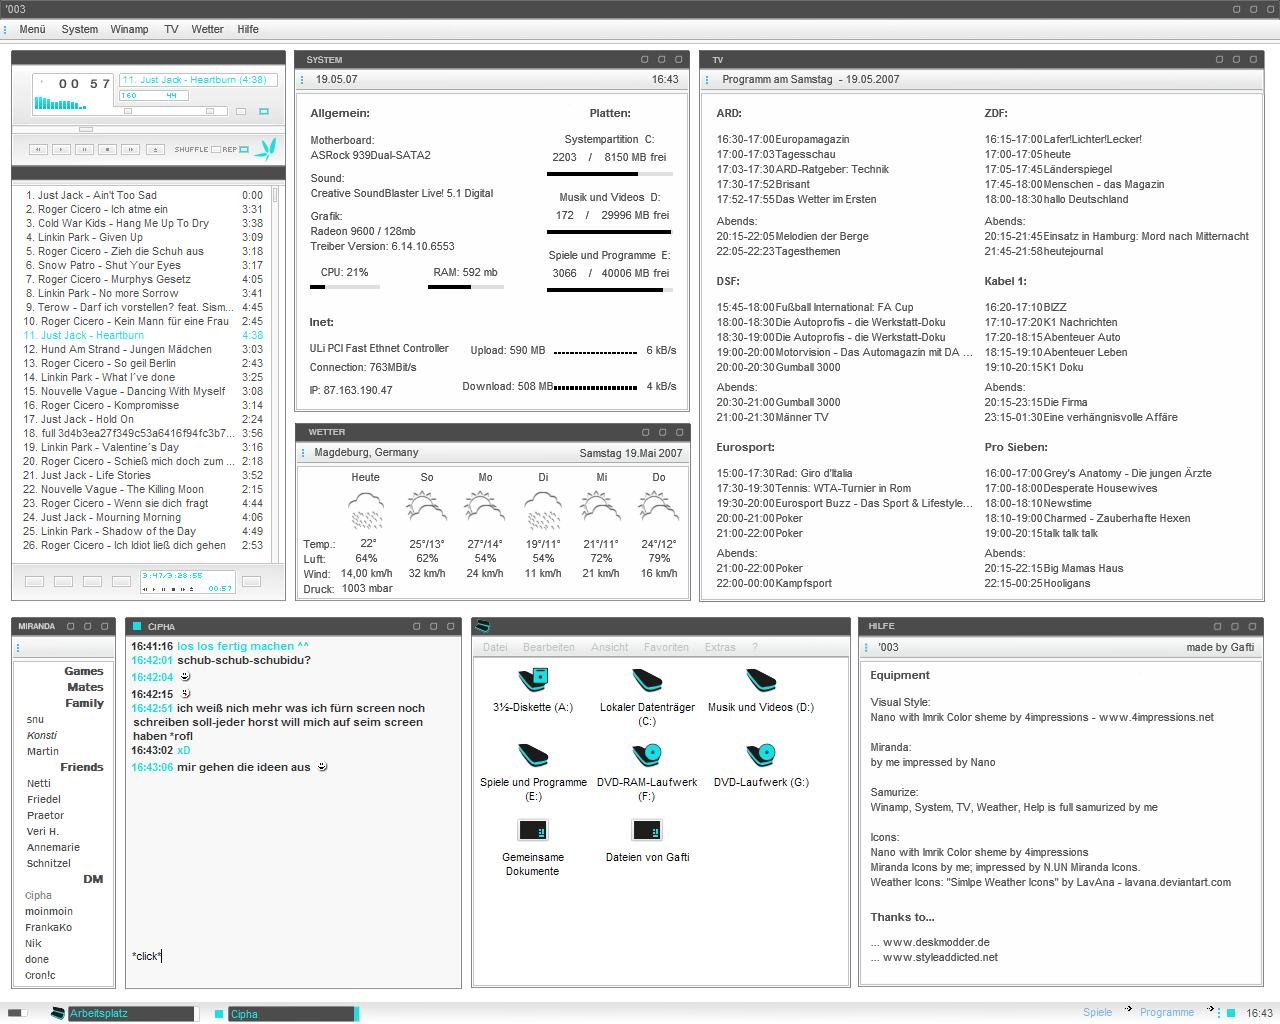The width and height of the screenshot is (1280, 1024).
Task: Open the TV menu
Action: tap(171, 29)
